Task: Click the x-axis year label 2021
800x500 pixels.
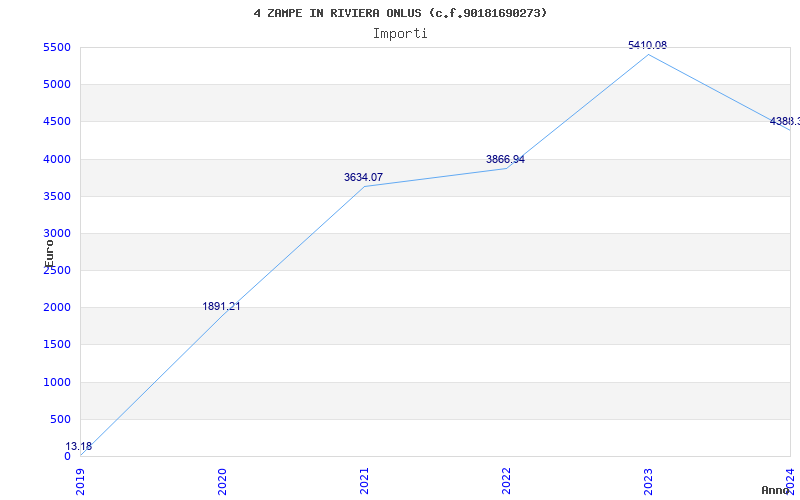Action: (364, 482)
